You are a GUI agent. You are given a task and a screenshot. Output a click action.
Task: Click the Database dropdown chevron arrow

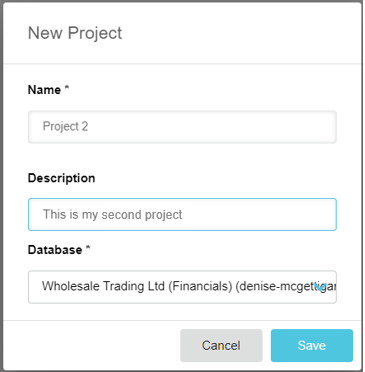pyautogui.click(x=321, y=287)
